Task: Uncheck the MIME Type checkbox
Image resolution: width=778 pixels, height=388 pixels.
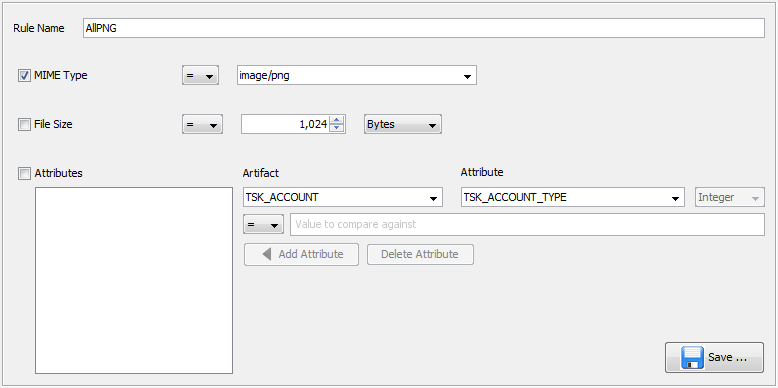Action: [24, 76]
